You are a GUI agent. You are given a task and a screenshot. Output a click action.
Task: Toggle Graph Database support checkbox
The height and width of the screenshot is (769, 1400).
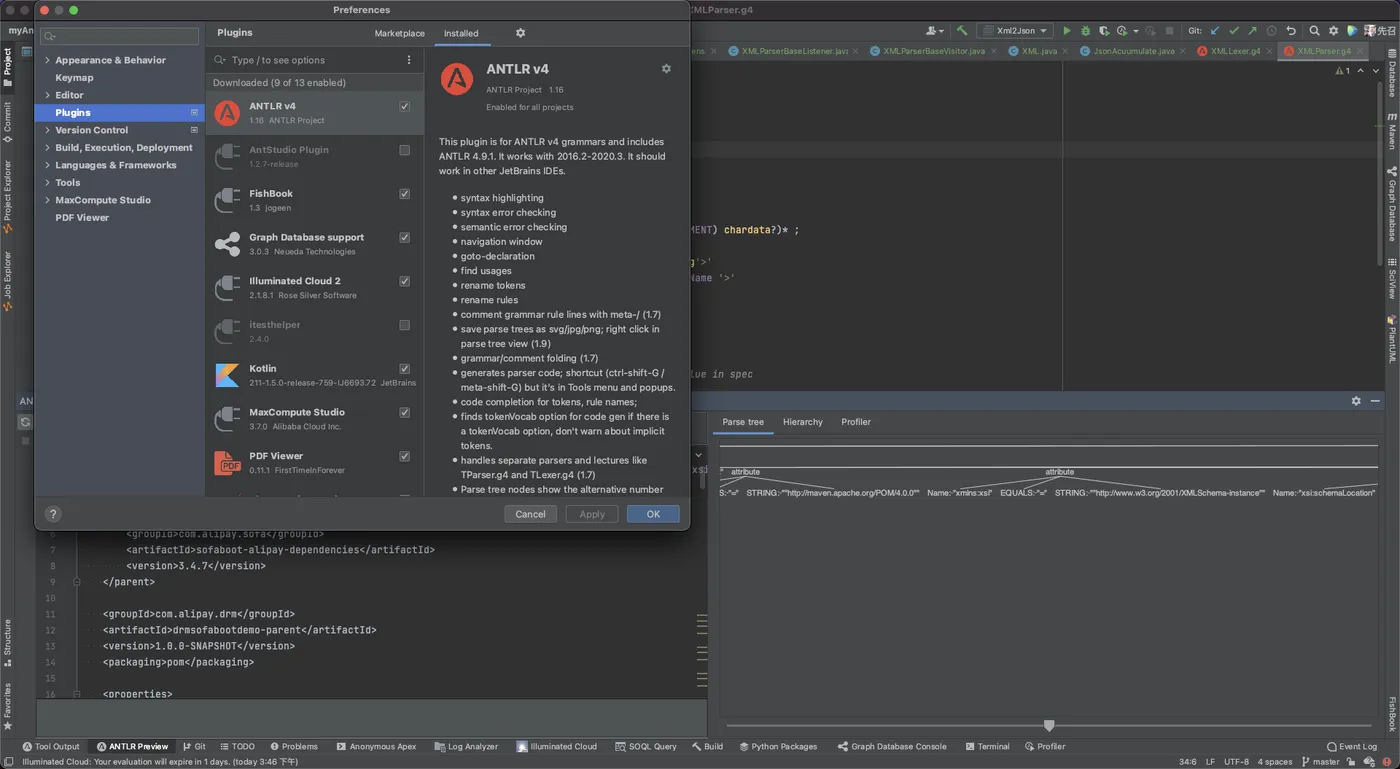click(x=404, y=238)
